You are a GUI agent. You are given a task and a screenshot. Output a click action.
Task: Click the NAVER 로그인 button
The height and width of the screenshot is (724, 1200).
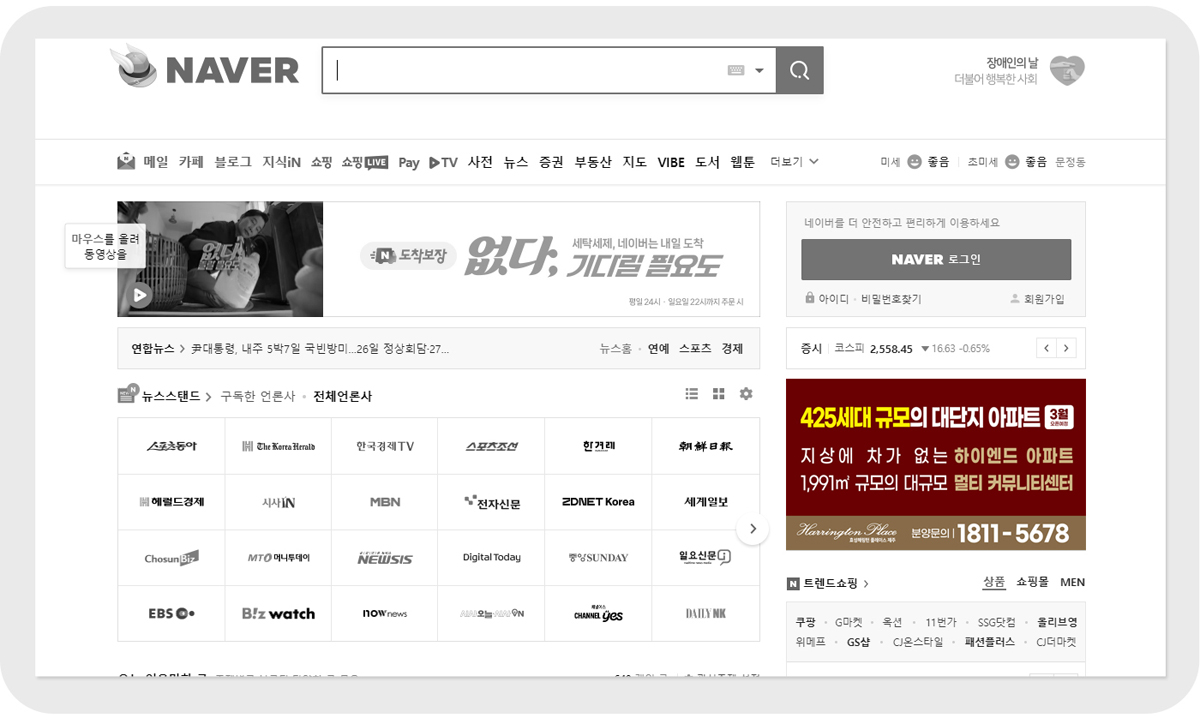[x=936, y=259]
